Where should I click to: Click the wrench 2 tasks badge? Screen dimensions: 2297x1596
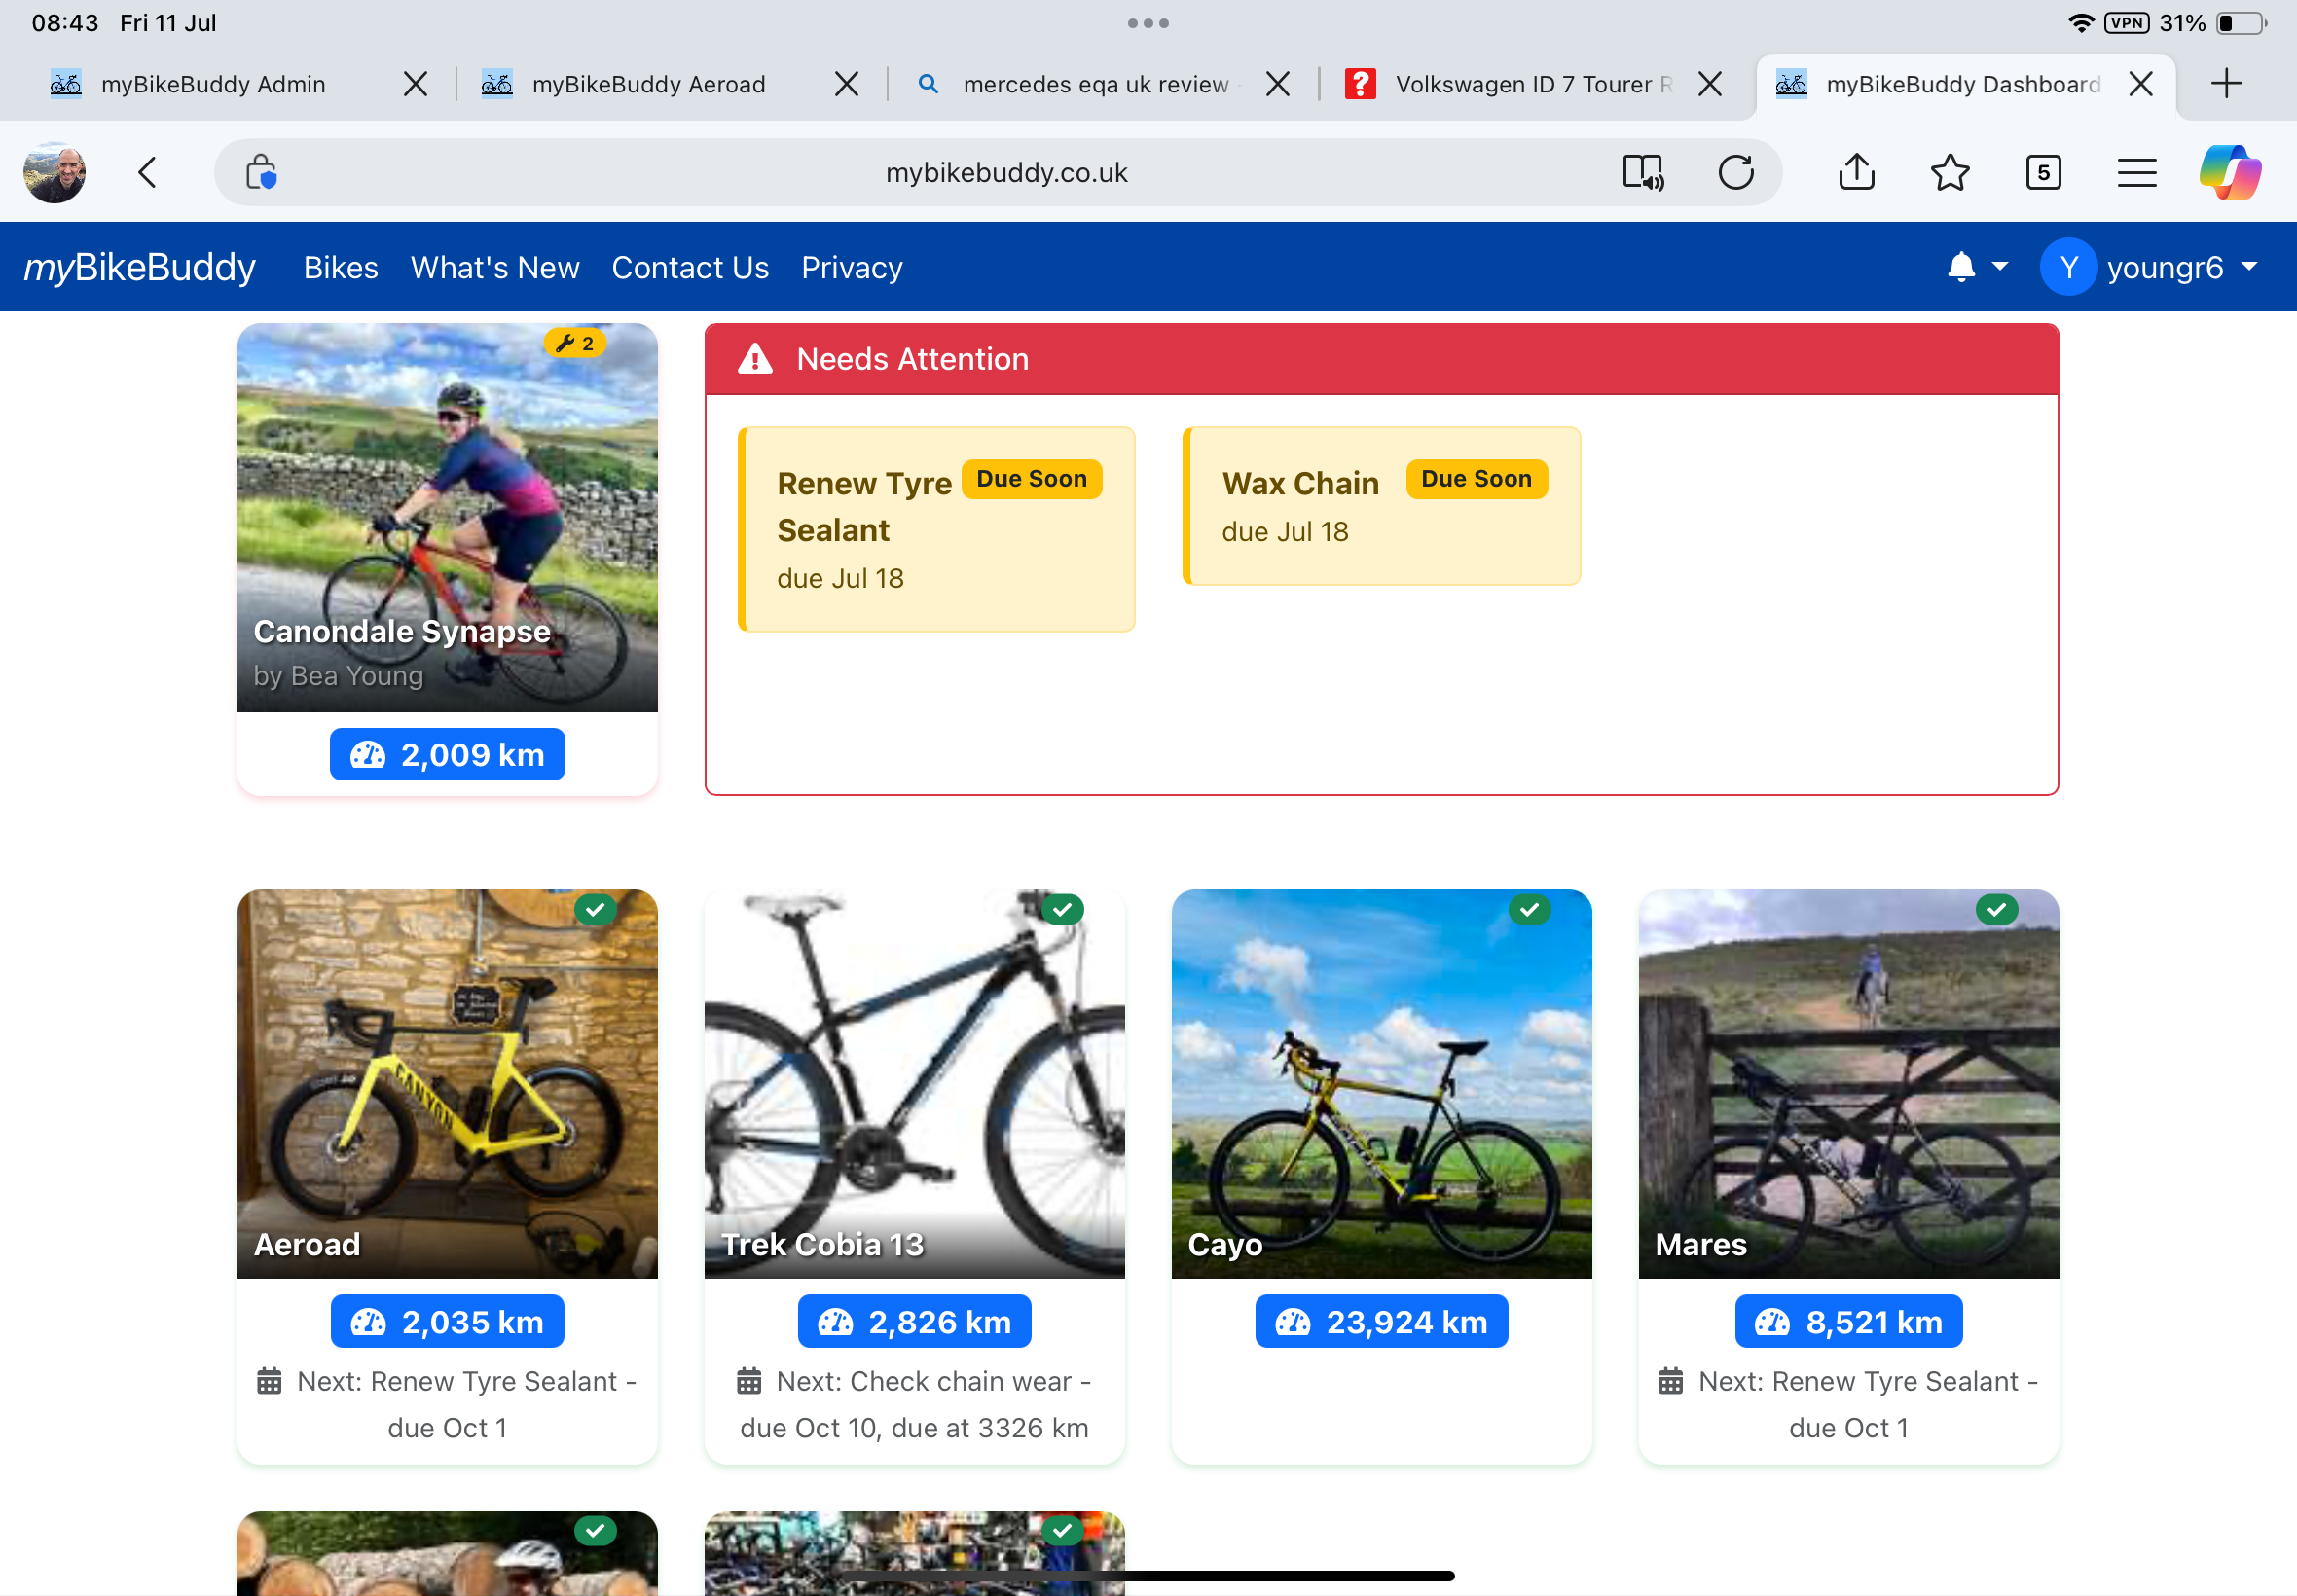coord(576,343)
